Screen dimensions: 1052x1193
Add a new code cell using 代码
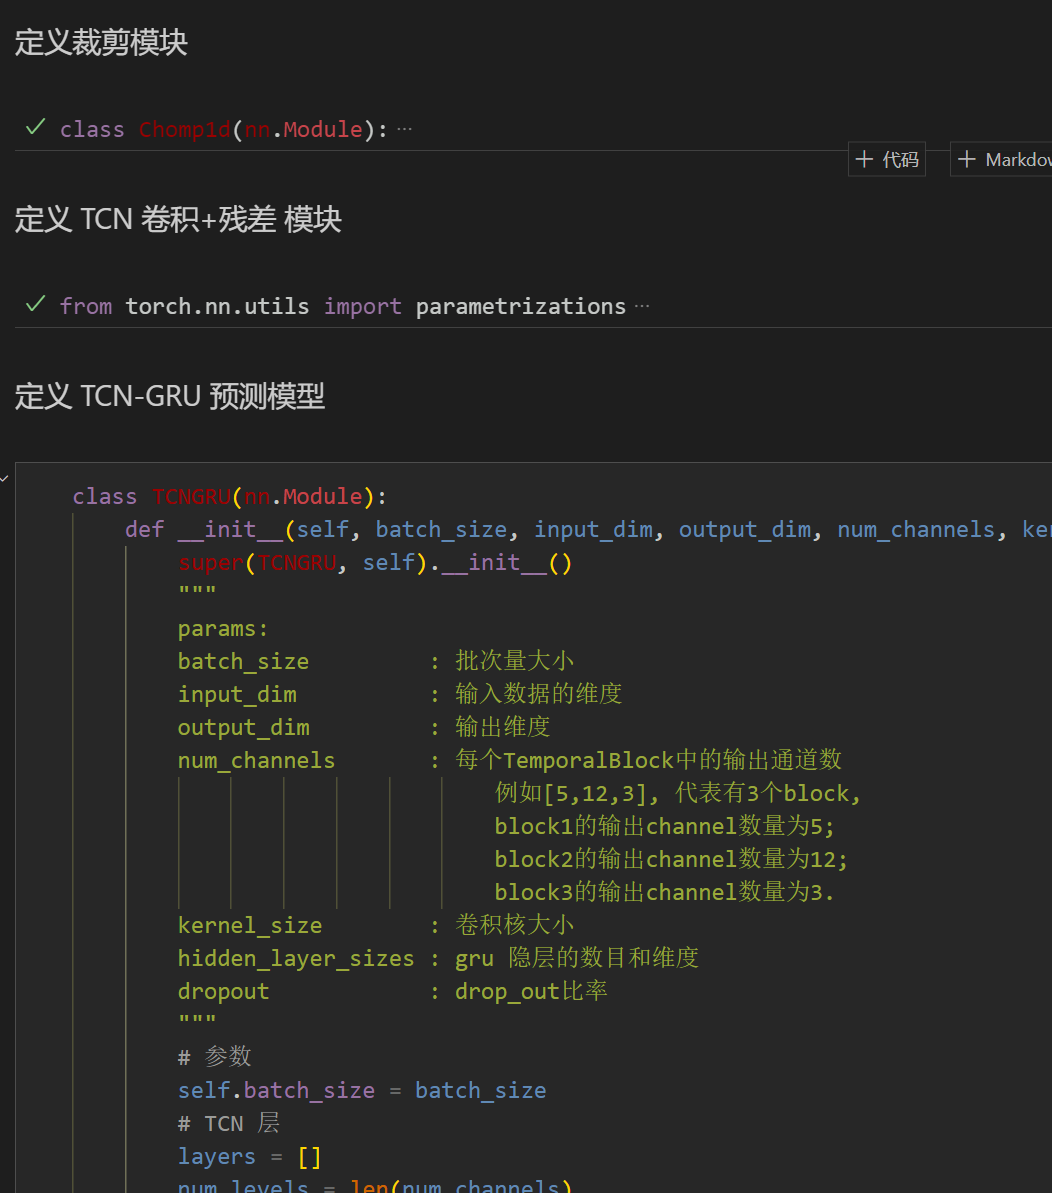coord(886,158)
